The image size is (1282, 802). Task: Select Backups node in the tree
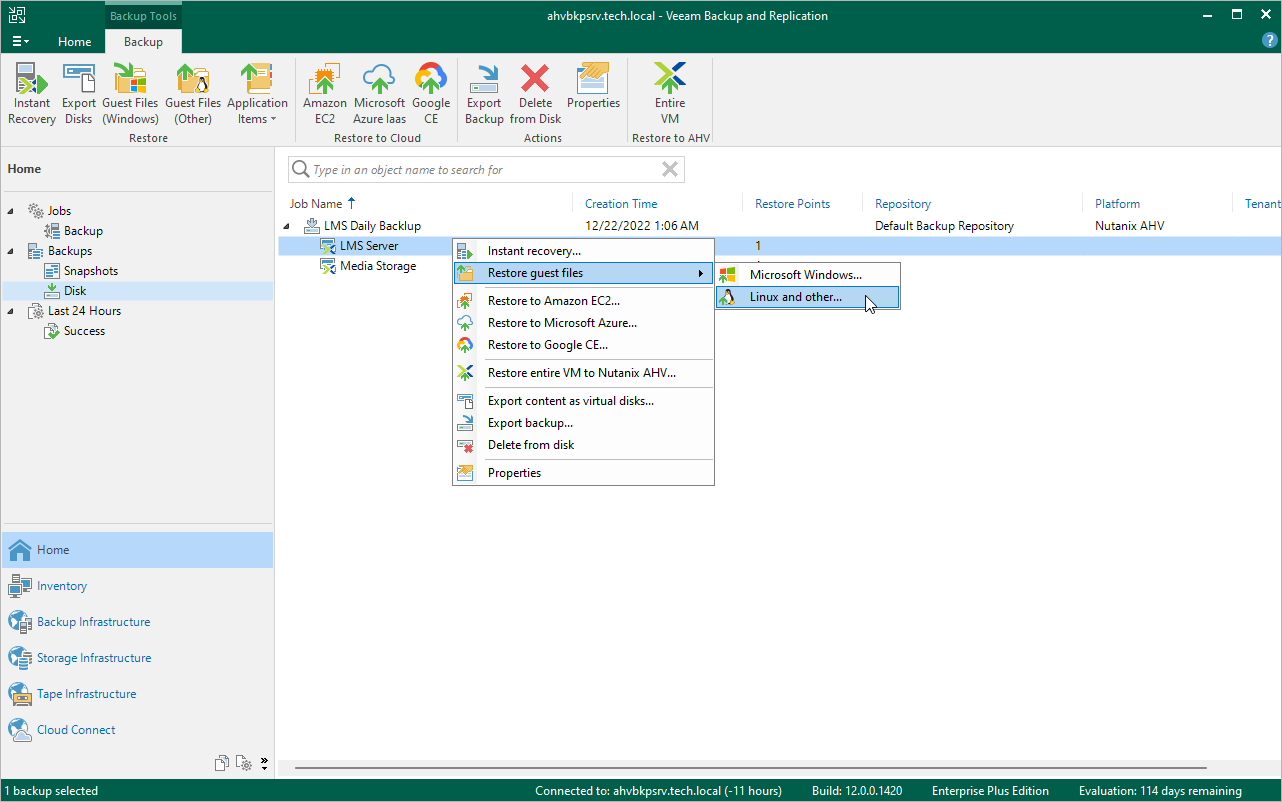[70, 251]
